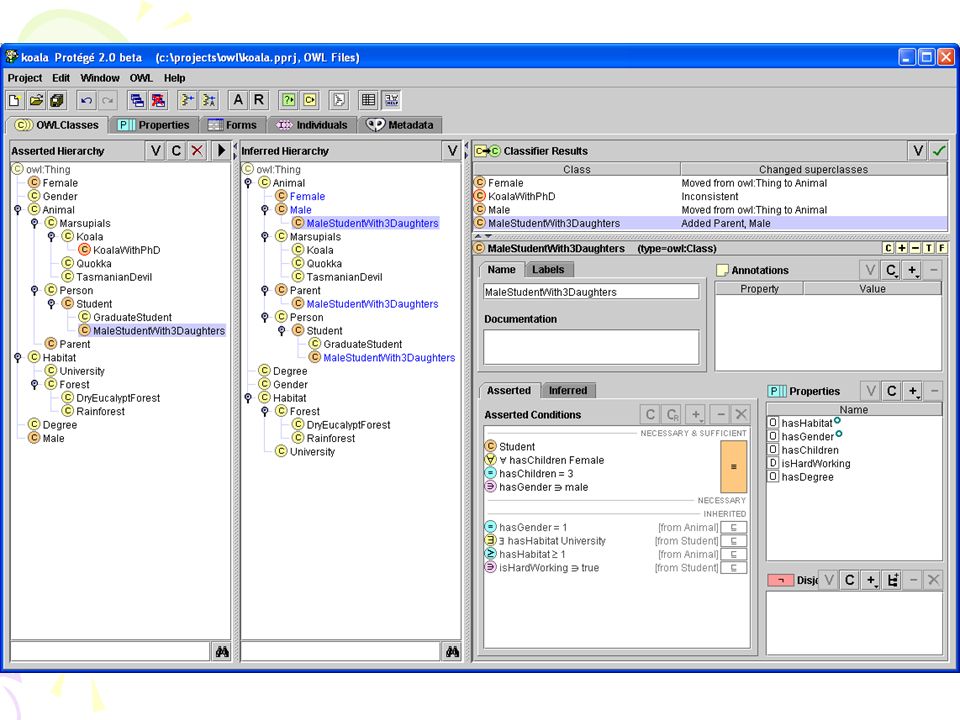Click the subset button on the isHardWorking row
Viewport: 960px width, 720px height.
(x=733, y=568)
